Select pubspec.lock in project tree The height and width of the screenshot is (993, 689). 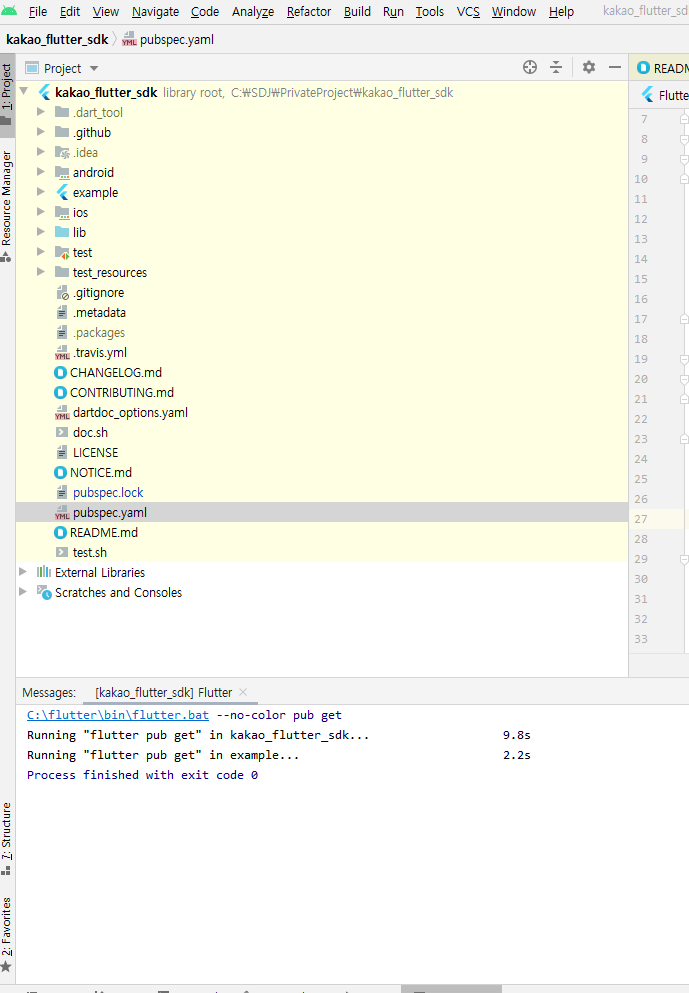click(108, 492)
